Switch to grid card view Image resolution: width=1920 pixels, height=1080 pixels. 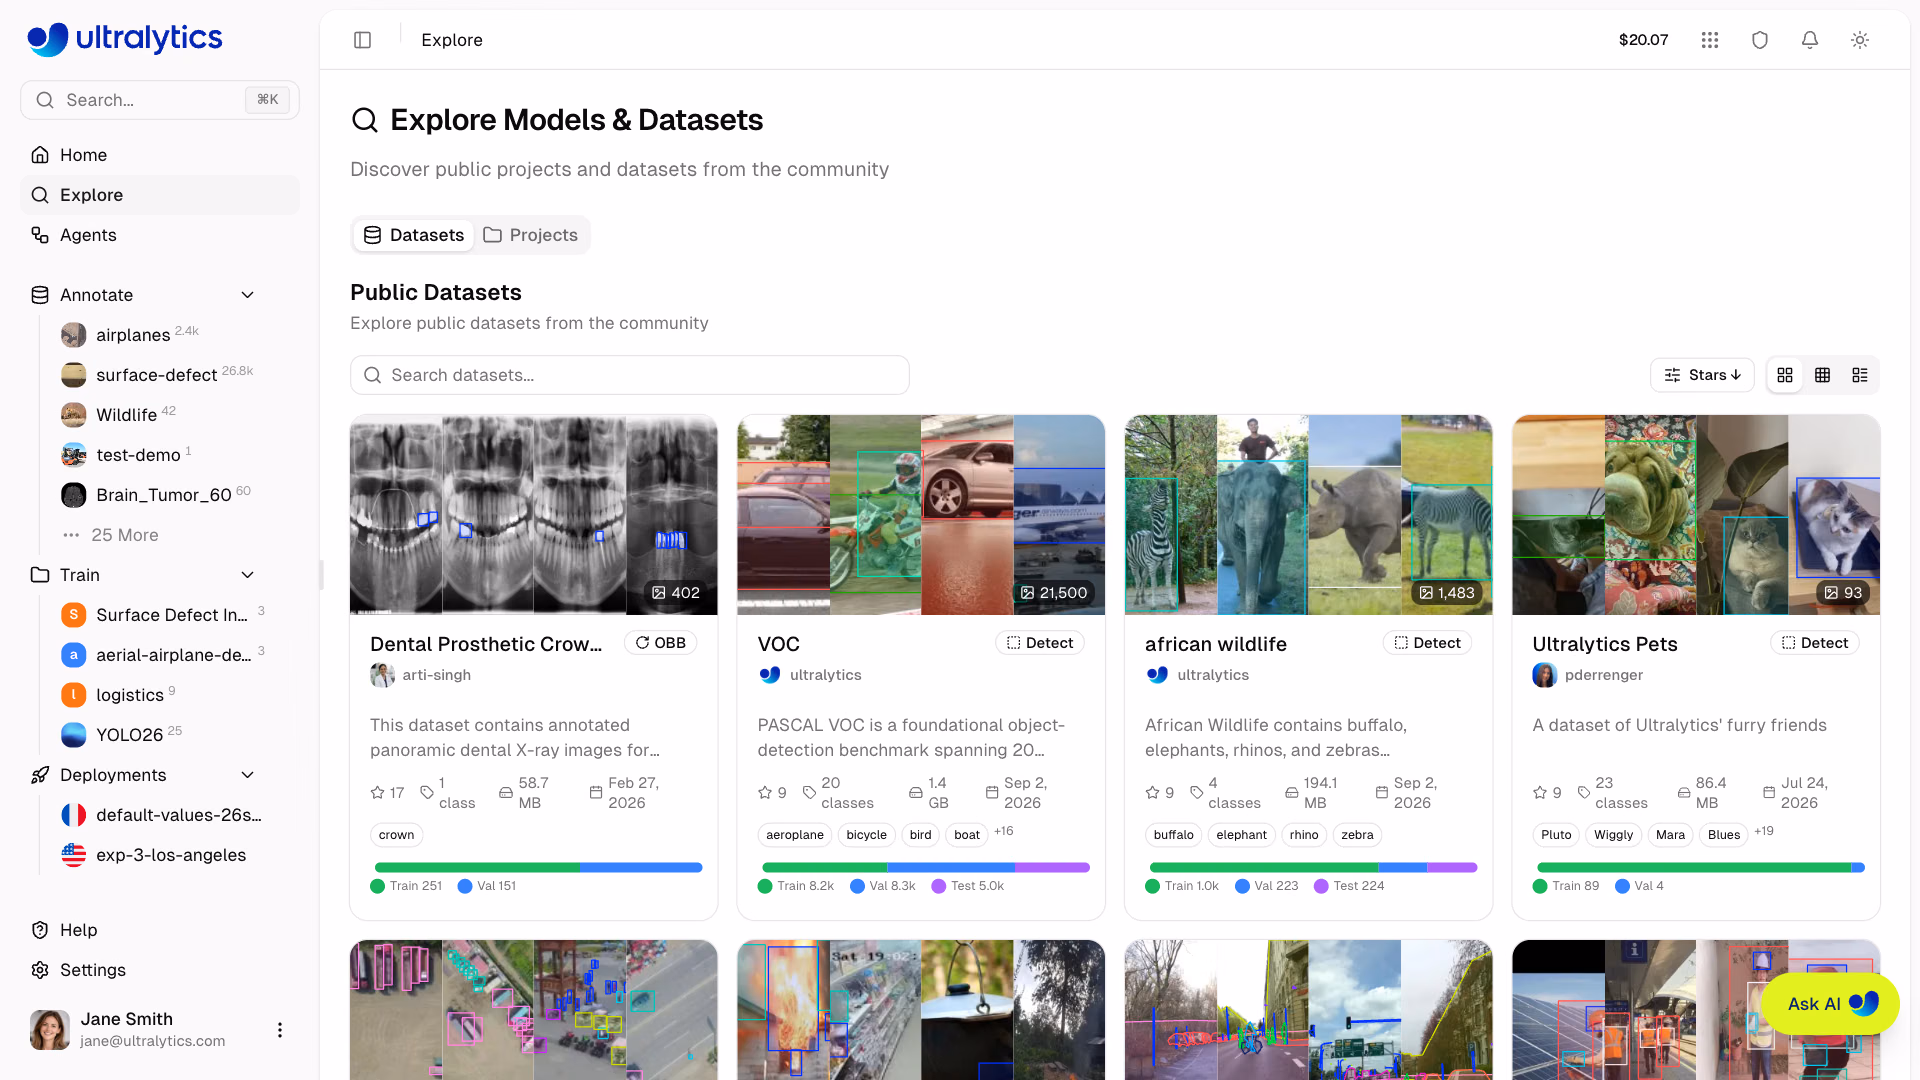(1785, 375)
